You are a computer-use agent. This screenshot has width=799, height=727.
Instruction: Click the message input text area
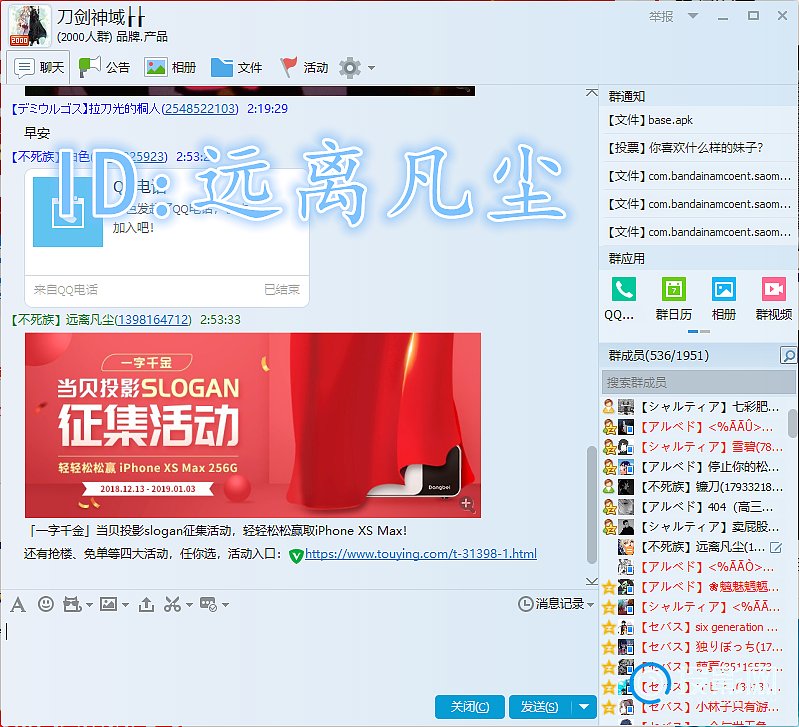pyautogui.click(x=298, y=655)
